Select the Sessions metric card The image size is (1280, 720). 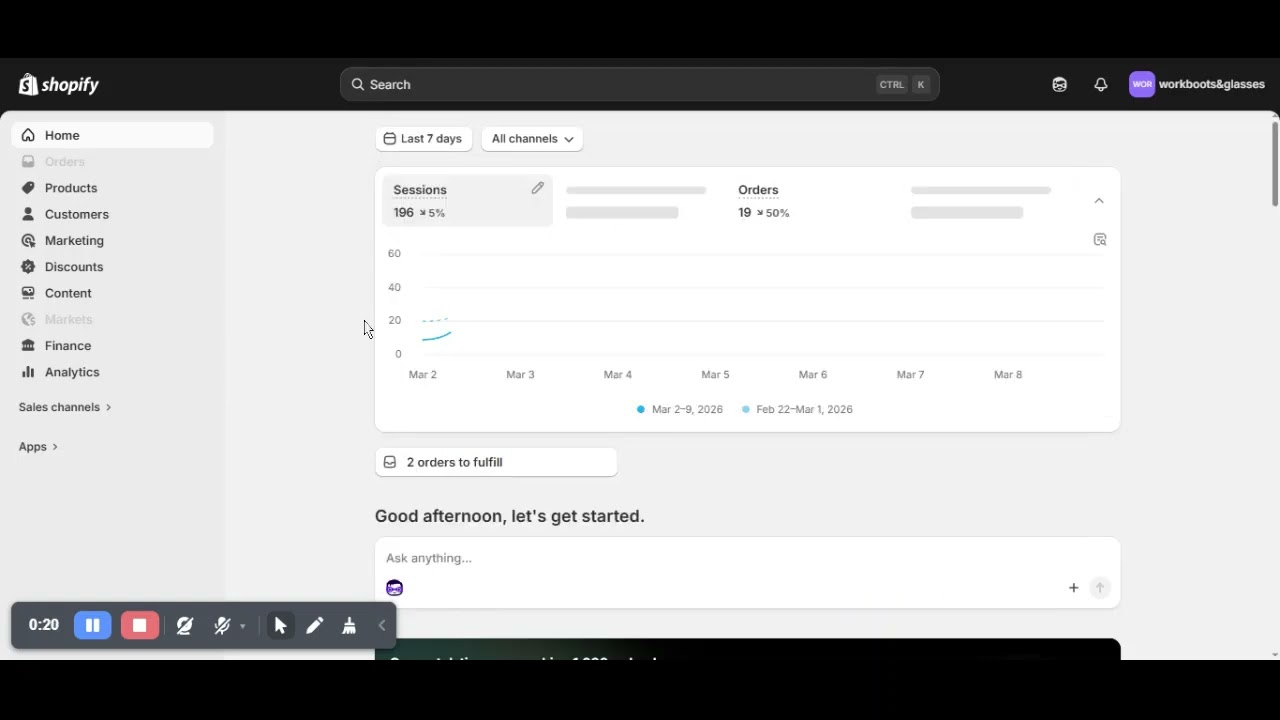[x=467, y=201]
